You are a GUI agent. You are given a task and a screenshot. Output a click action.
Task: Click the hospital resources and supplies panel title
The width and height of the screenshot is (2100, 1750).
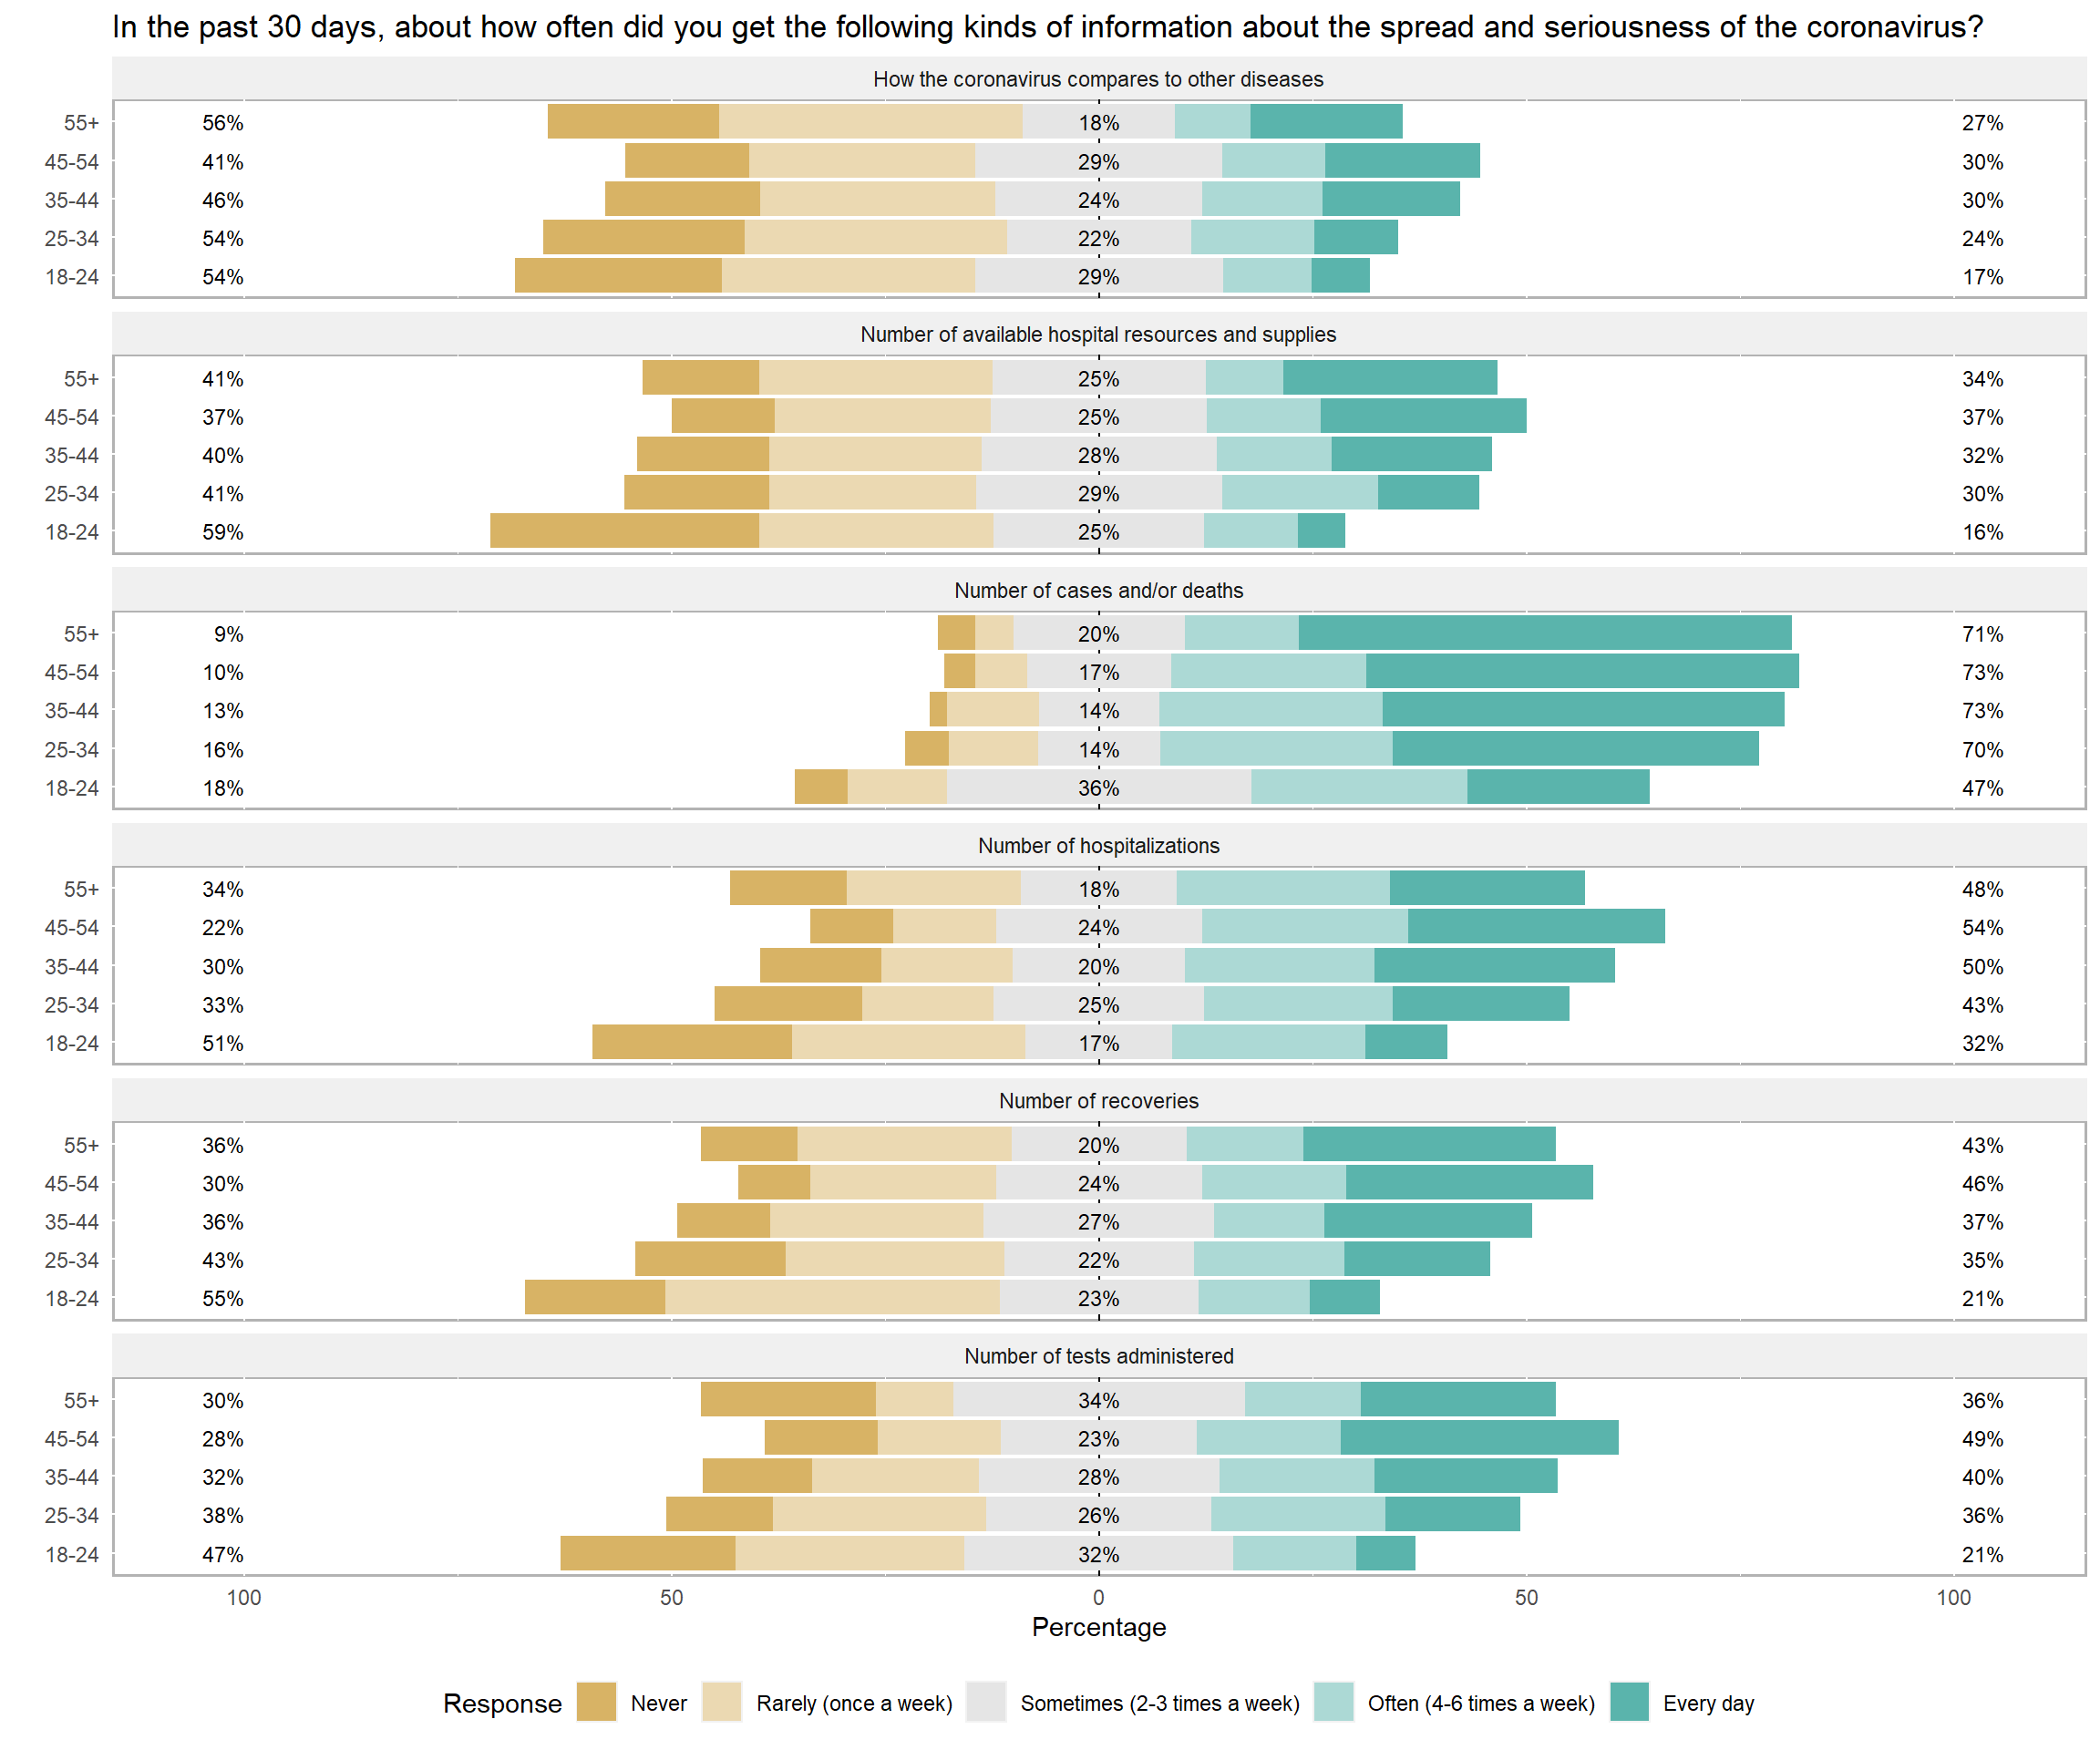1098,335
